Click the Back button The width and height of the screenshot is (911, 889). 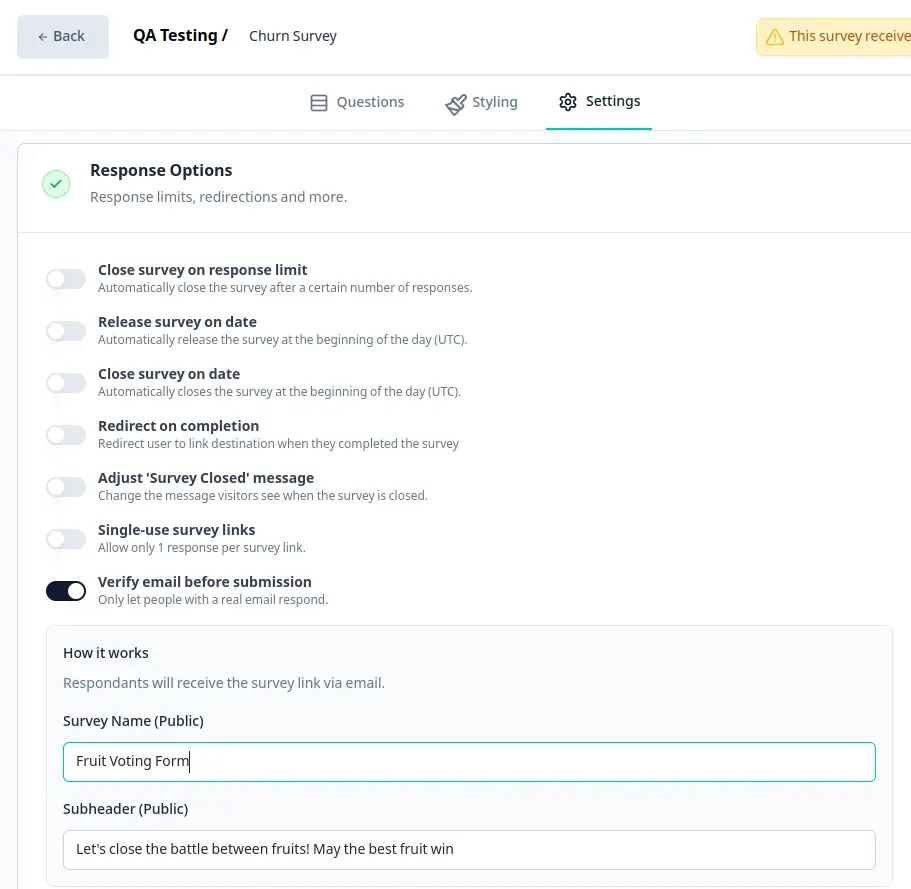point(63,37)
